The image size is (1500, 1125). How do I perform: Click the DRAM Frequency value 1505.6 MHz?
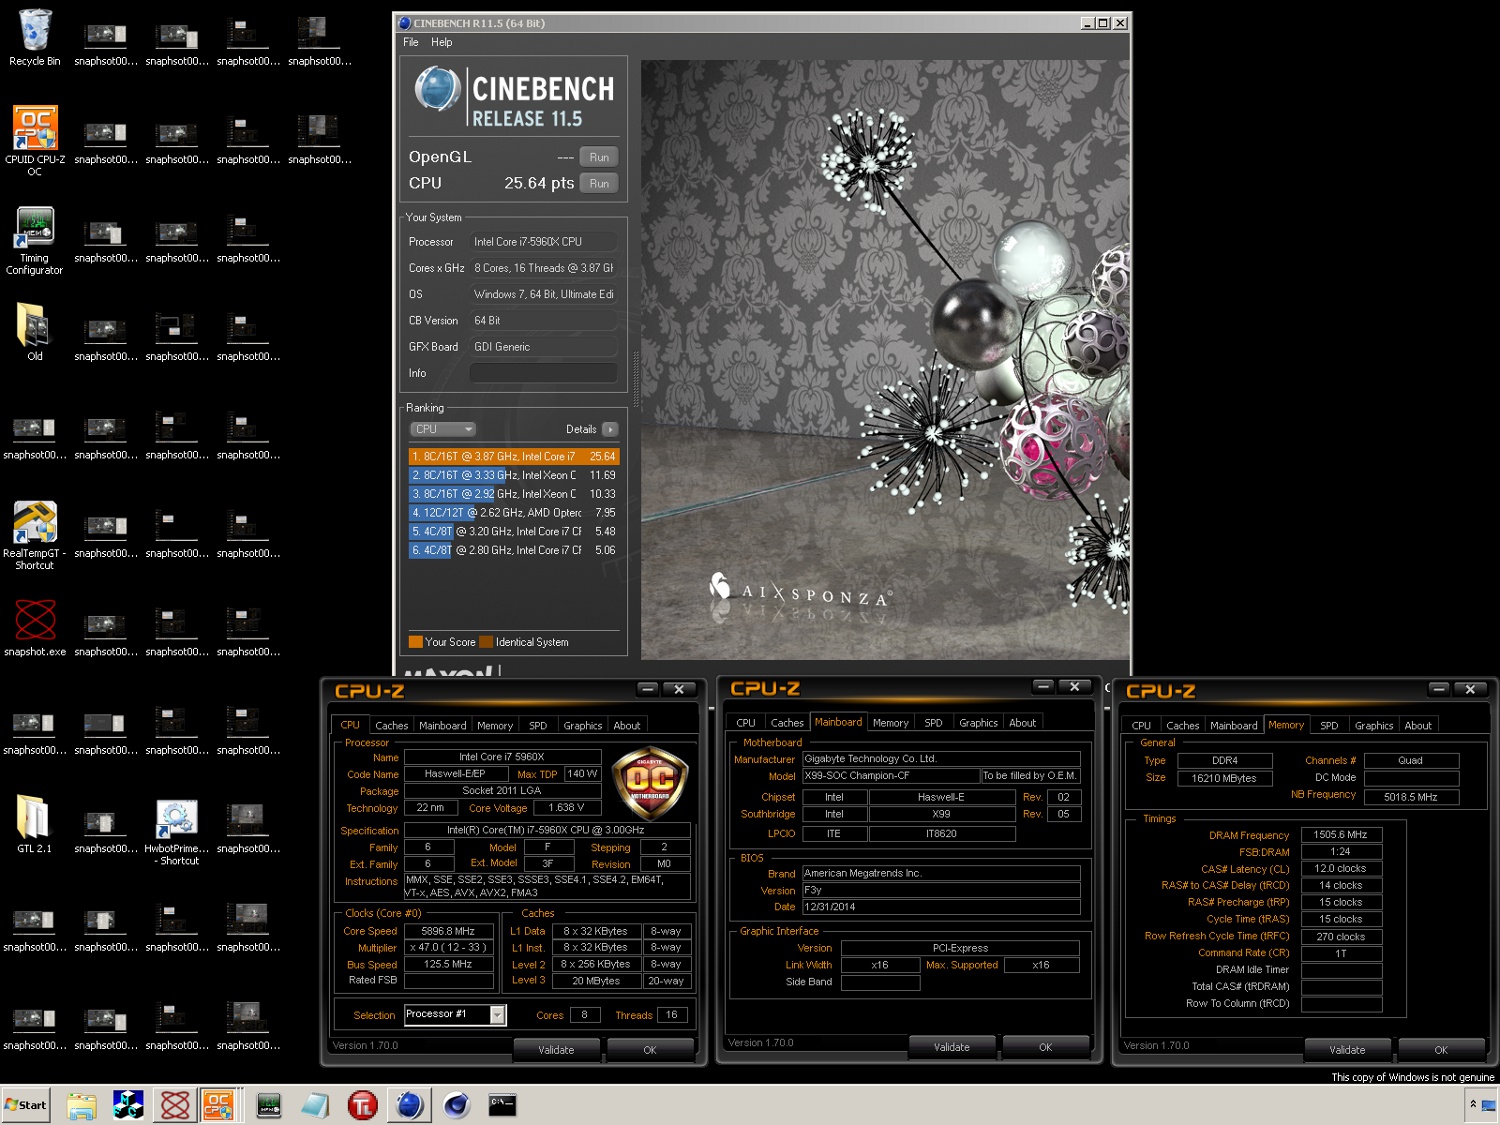coord(1340,834)
